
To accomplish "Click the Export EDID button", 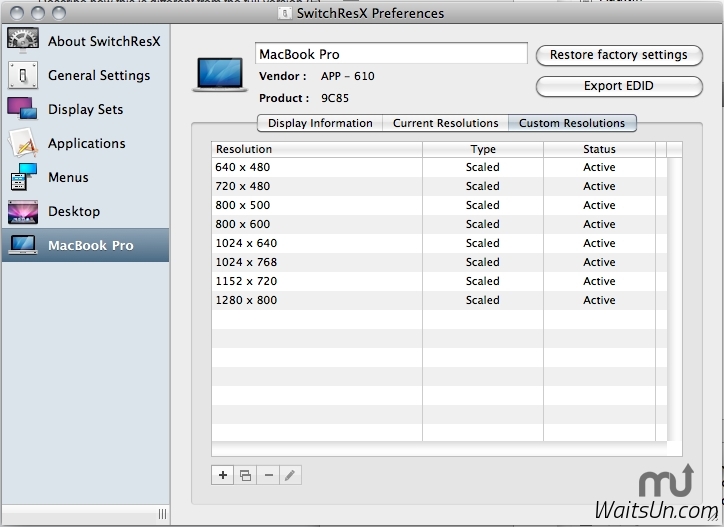I will pos(619,86).
